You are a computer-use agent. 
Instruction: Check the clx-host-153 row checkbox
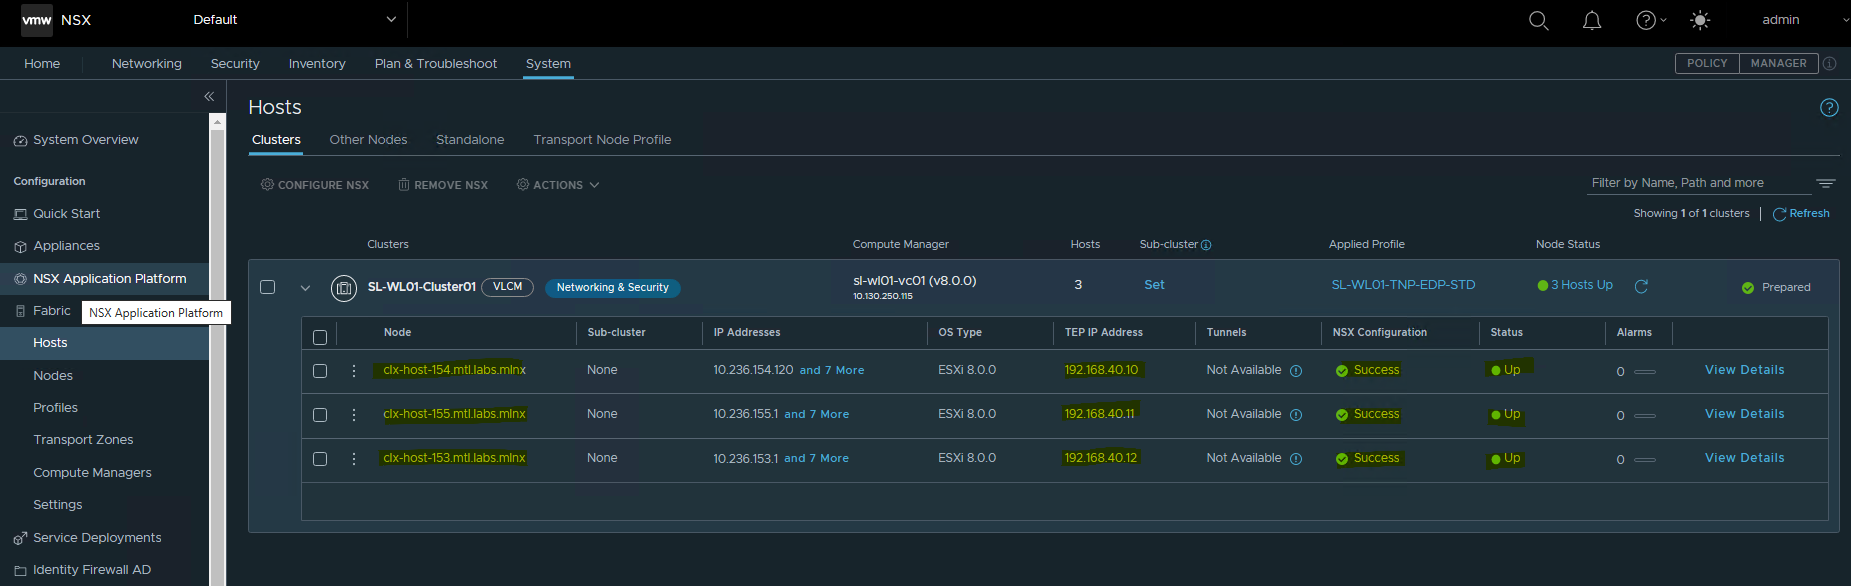coord(320,459)
